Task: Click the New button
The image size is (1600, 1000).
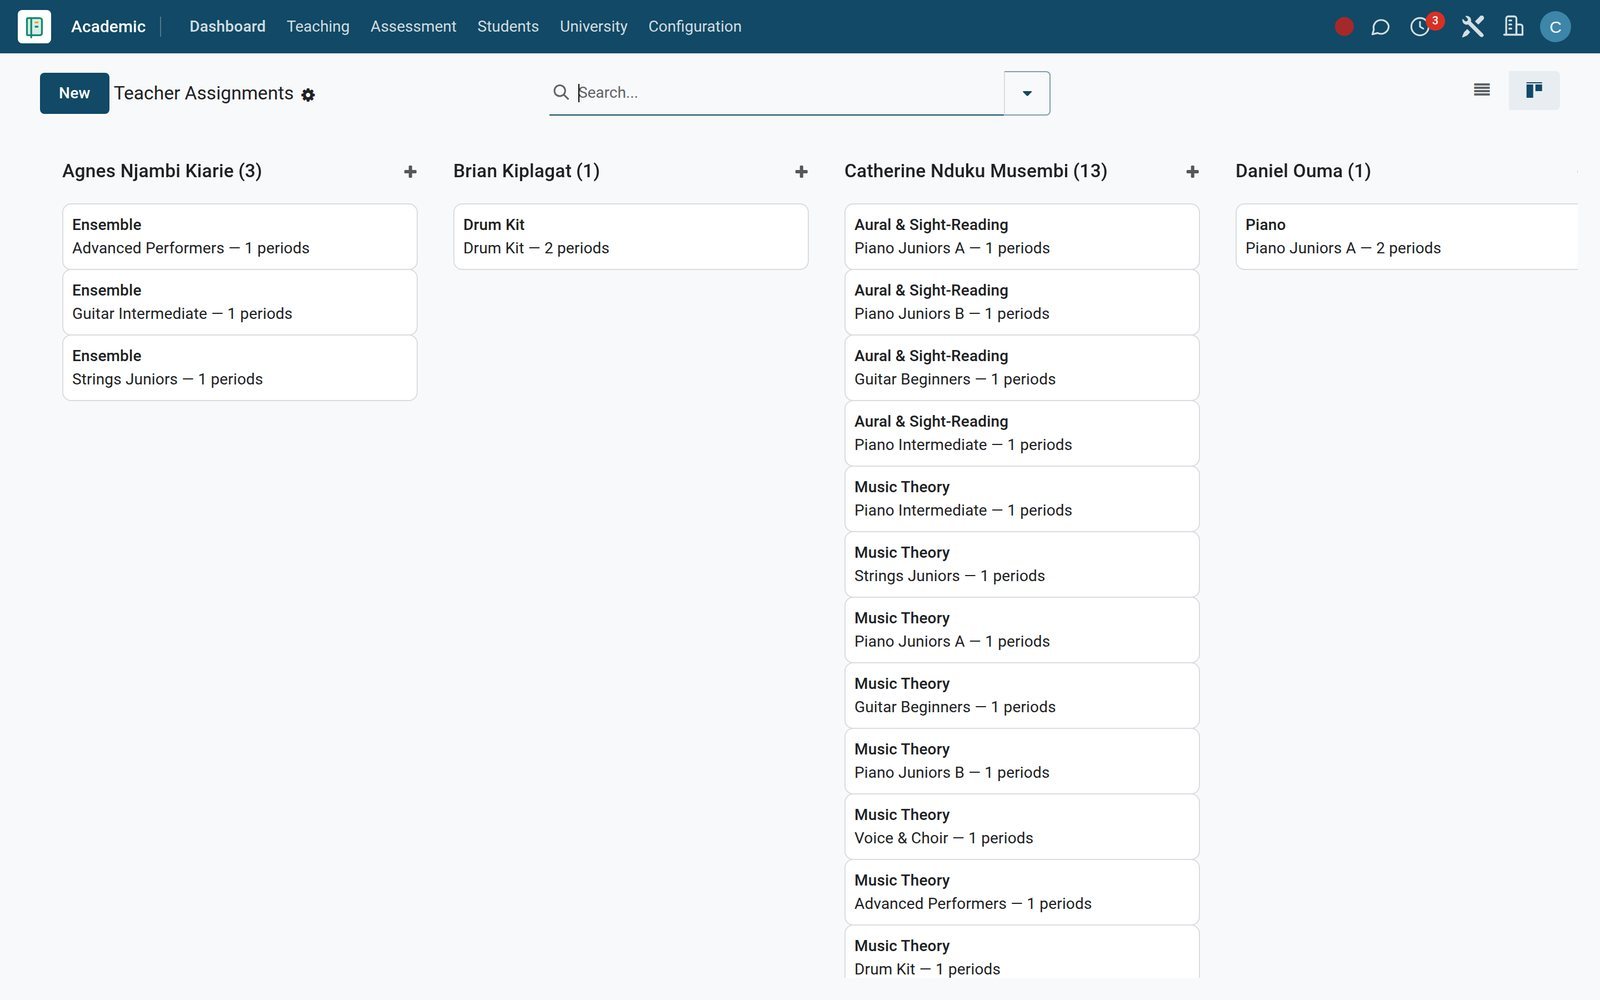Action: pos(74,93)
